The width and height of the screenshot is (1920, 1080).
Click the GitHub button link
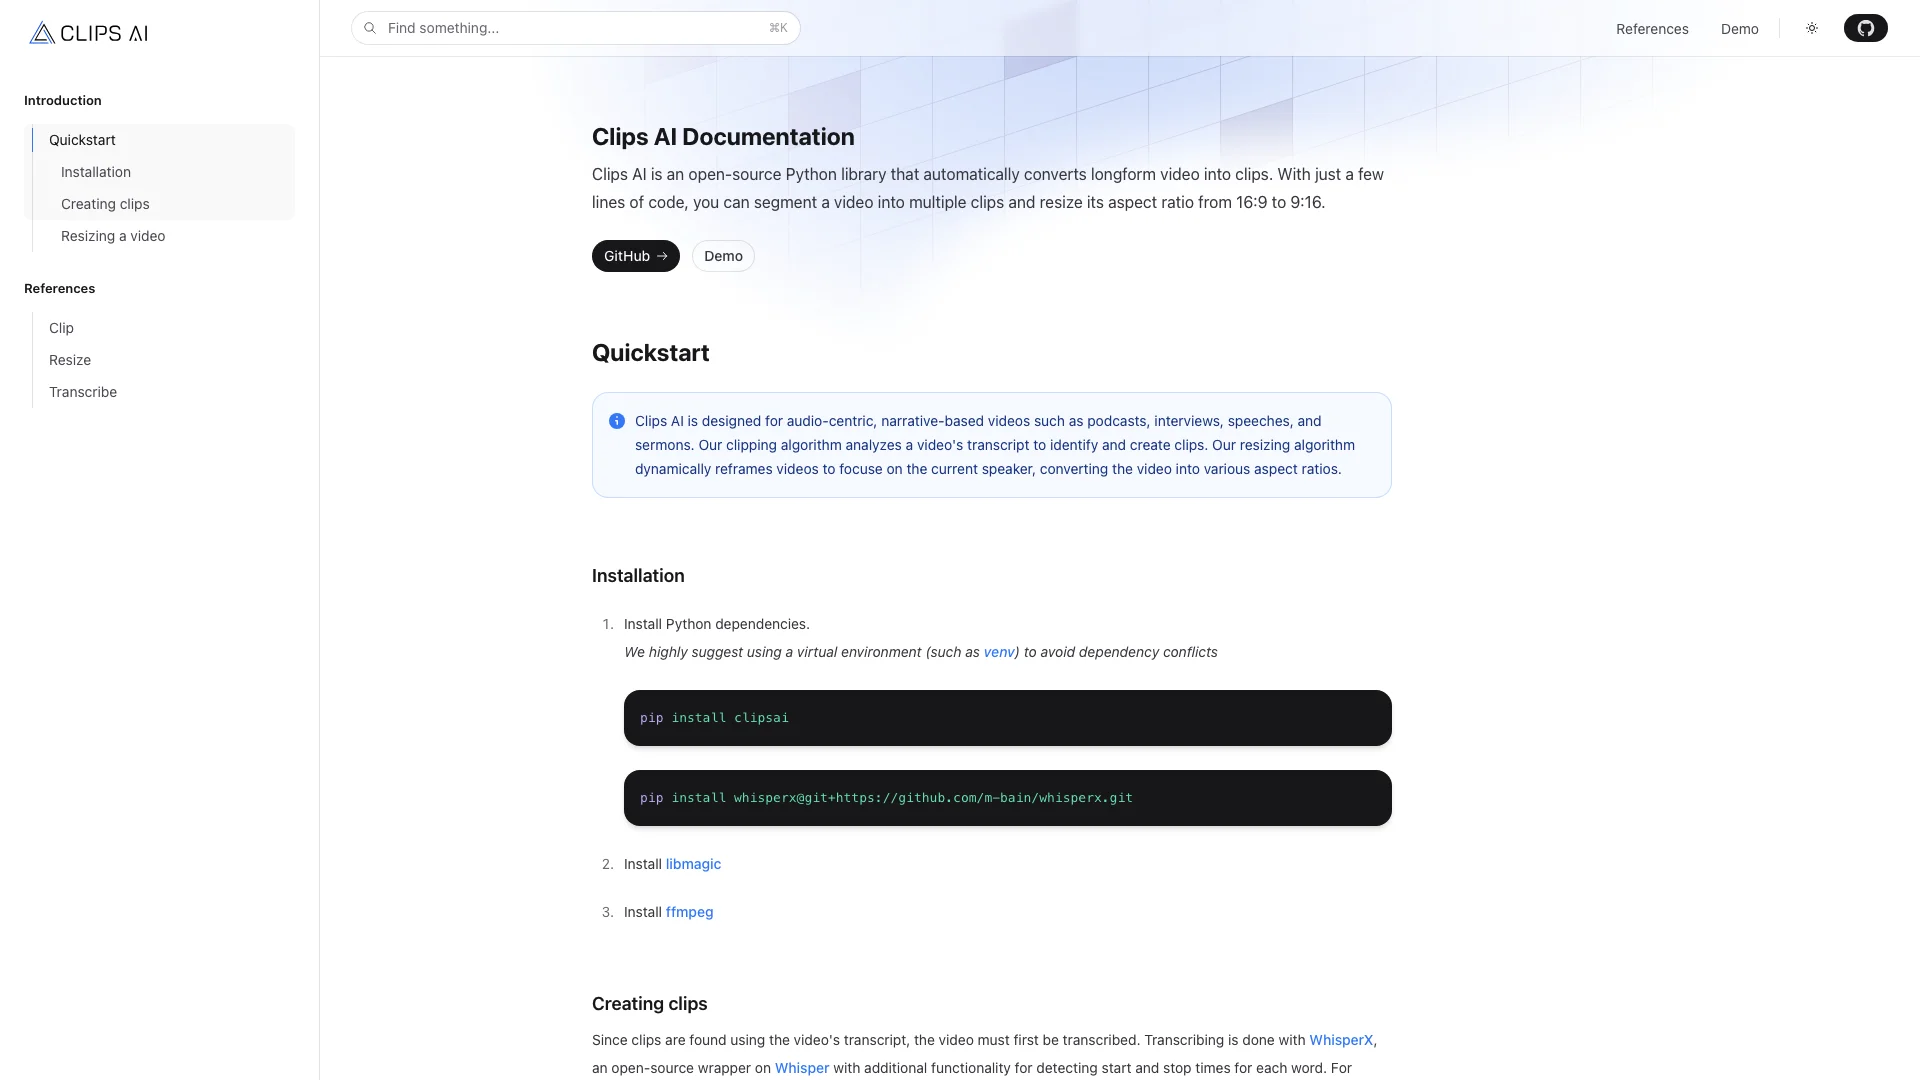[x=636, y=255]
